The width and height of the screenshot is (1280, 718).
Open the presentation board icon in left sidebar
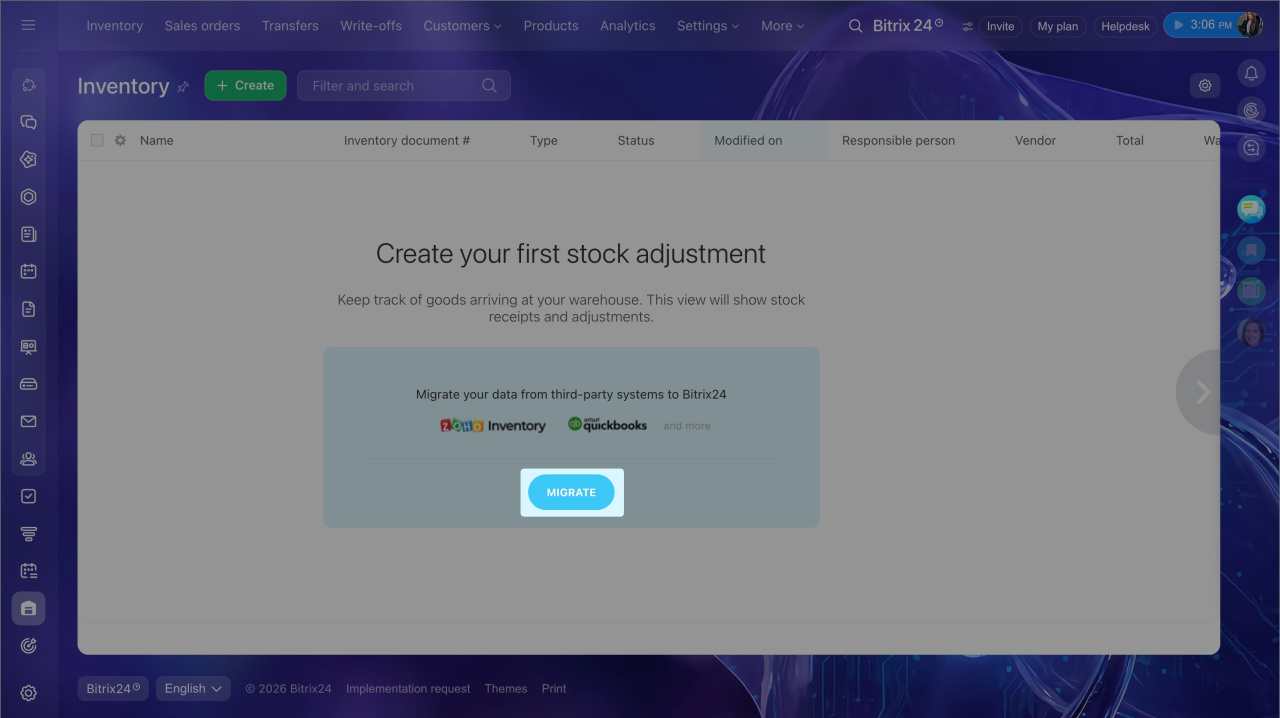(x=28, y=347)
